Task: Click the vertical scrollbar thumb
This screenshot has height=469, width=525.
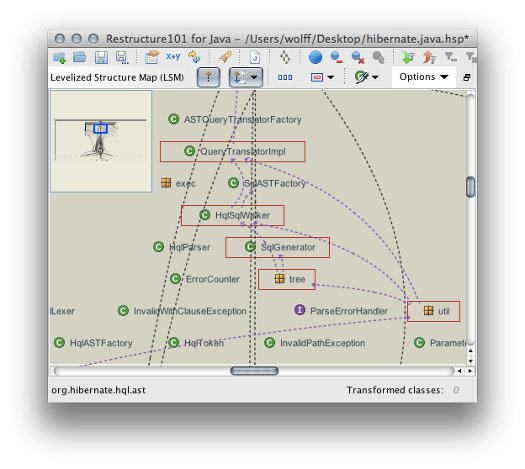Action: tap(470, 187)
